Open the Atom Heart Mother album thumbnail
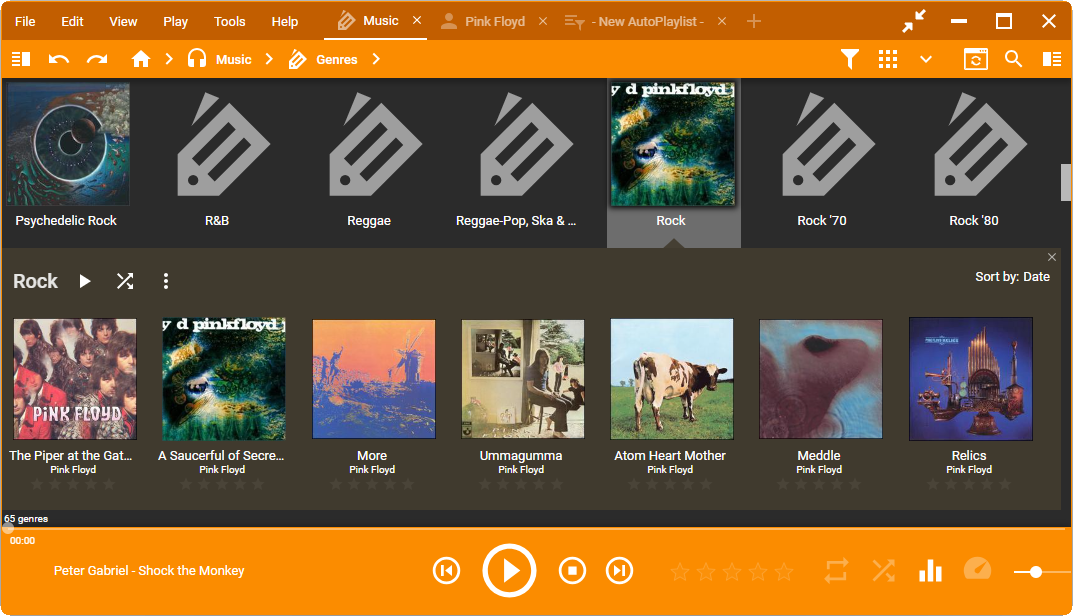The width and height of the screenshot is (1073, 616). click(671, 379)
